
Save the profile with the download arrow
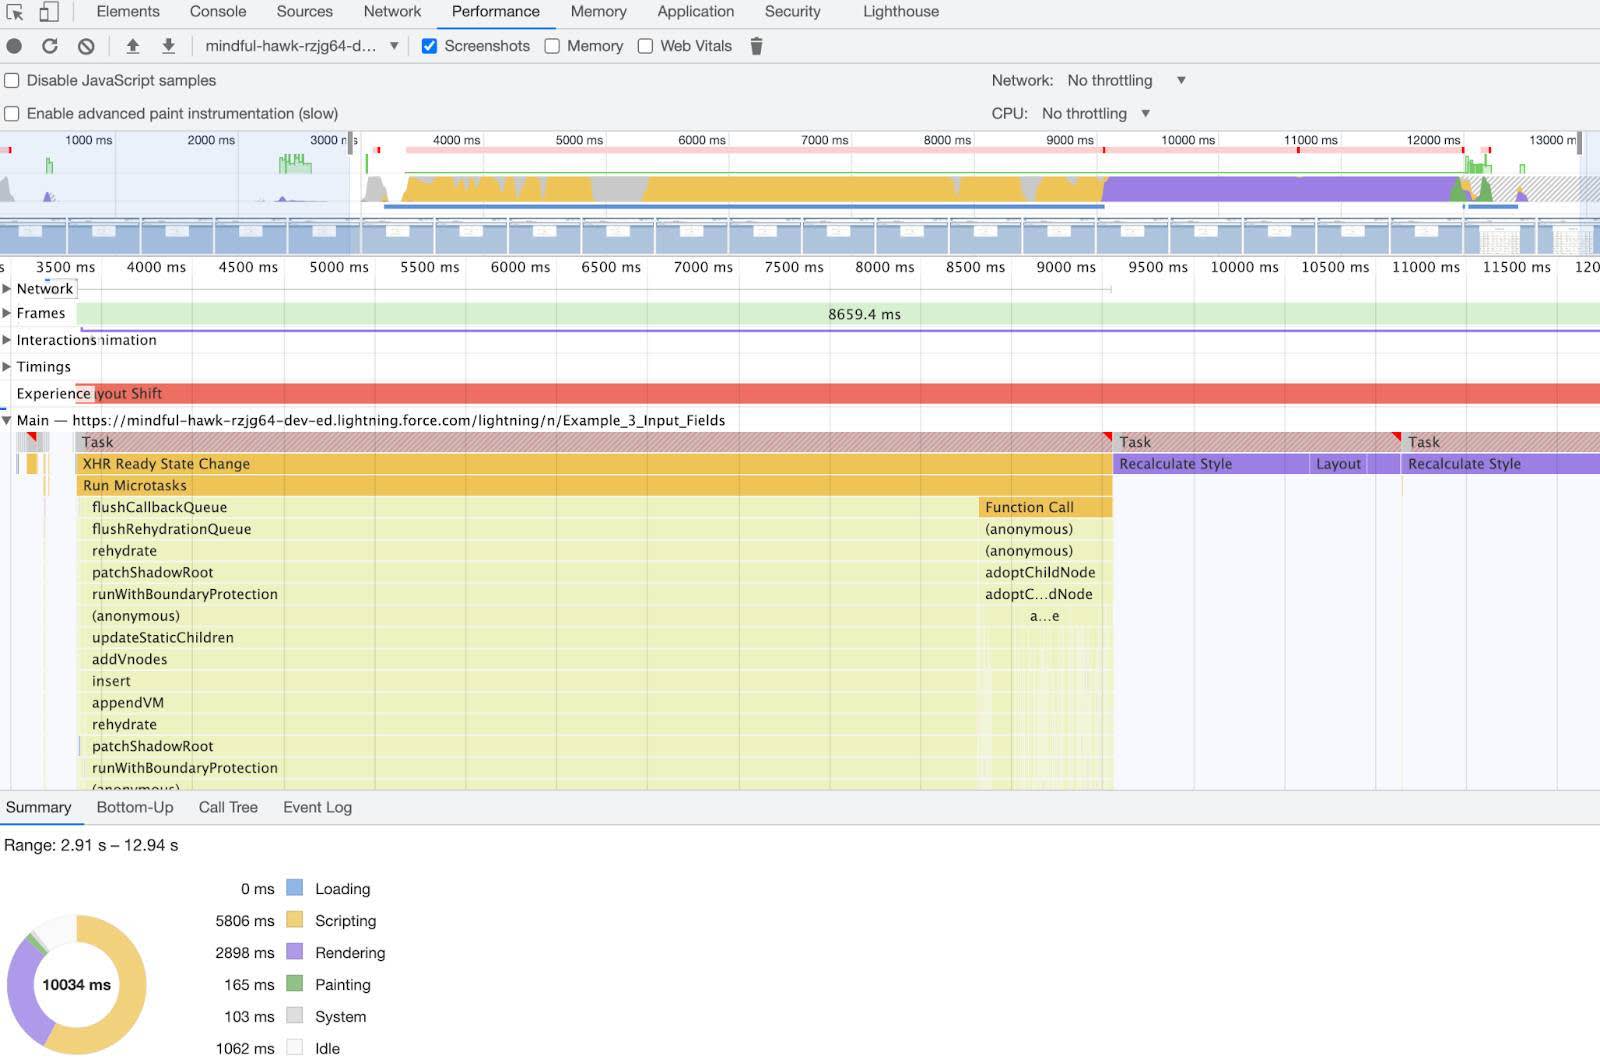168,46
